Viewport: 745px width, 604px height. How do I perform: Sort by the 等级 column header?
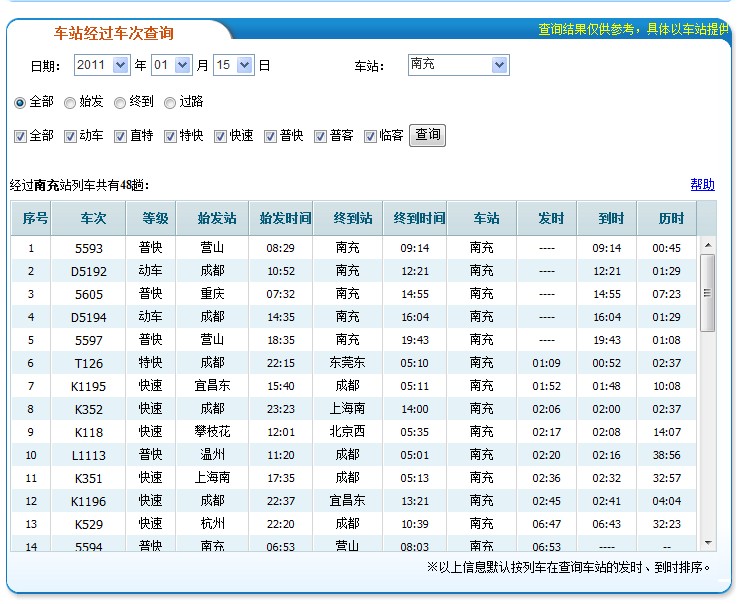(151, 218)
